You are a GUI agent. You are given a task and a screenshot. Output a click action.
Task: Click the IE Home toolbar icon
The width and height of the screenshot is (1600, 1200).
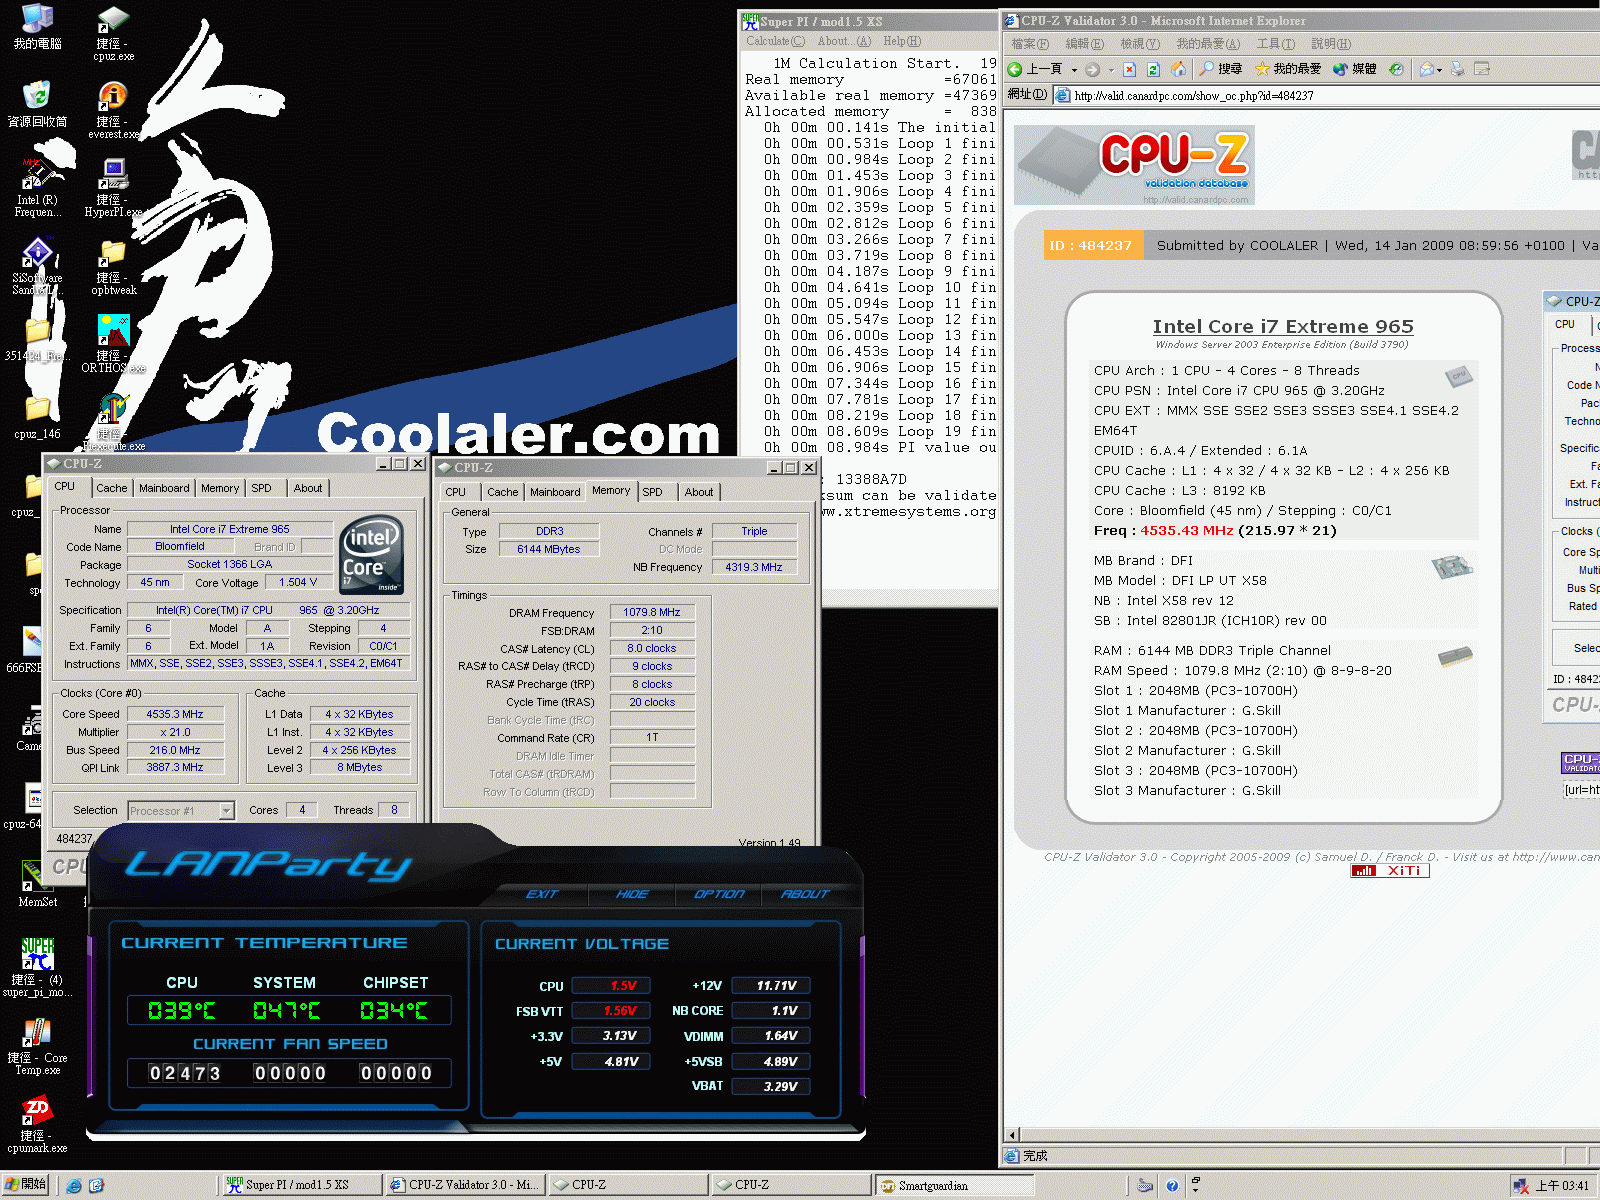(x=1178, y=69)
